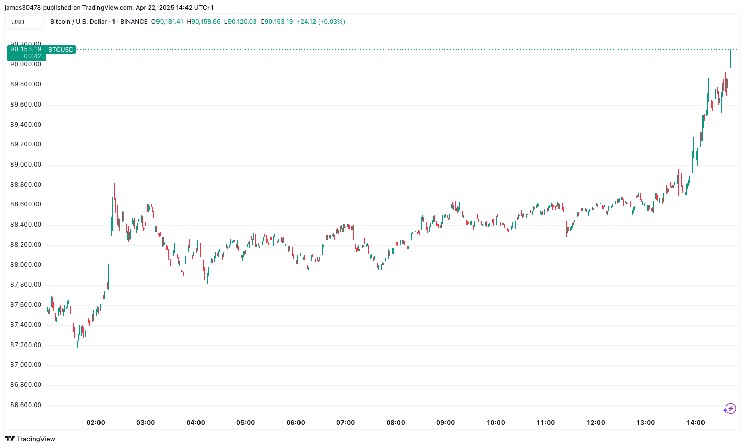Image resolution: width=745 pixels, height=448 pixels.
Task: Click the 08:00 time axis label
Action: (x=395, y=423)
